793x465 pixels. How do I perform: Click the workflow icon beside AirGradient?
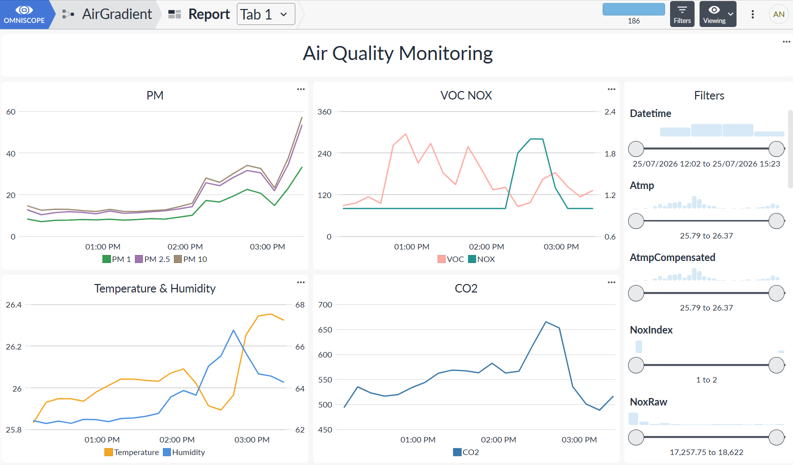pos(68,14)
